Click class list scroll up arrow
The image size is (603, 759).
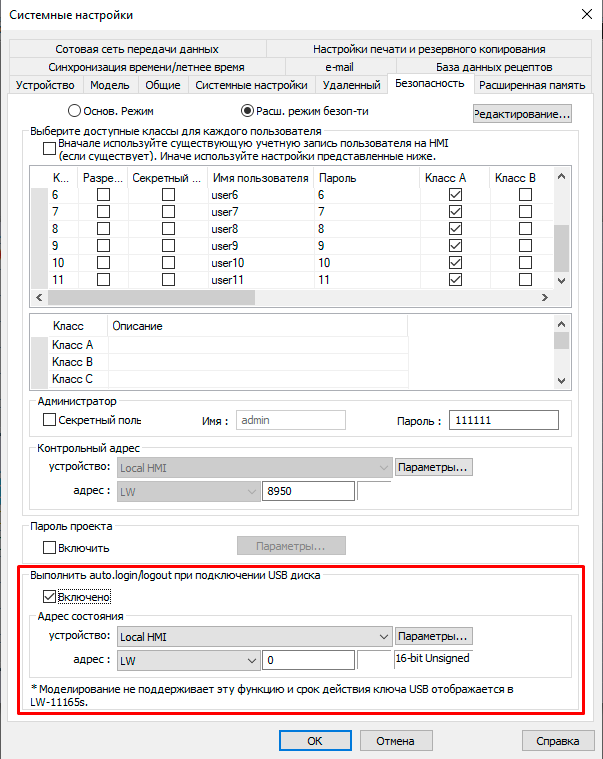pos(561,324)
